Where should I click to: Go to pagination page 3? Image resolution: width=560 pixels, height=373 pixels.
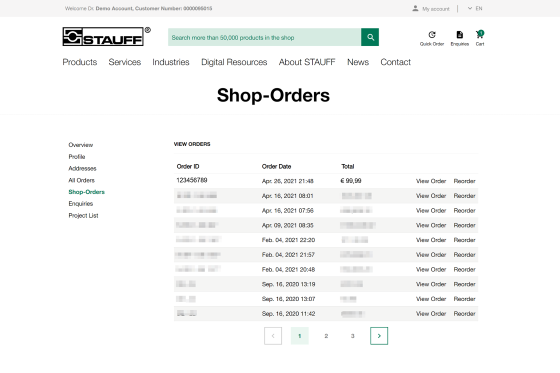pos(352,336)
